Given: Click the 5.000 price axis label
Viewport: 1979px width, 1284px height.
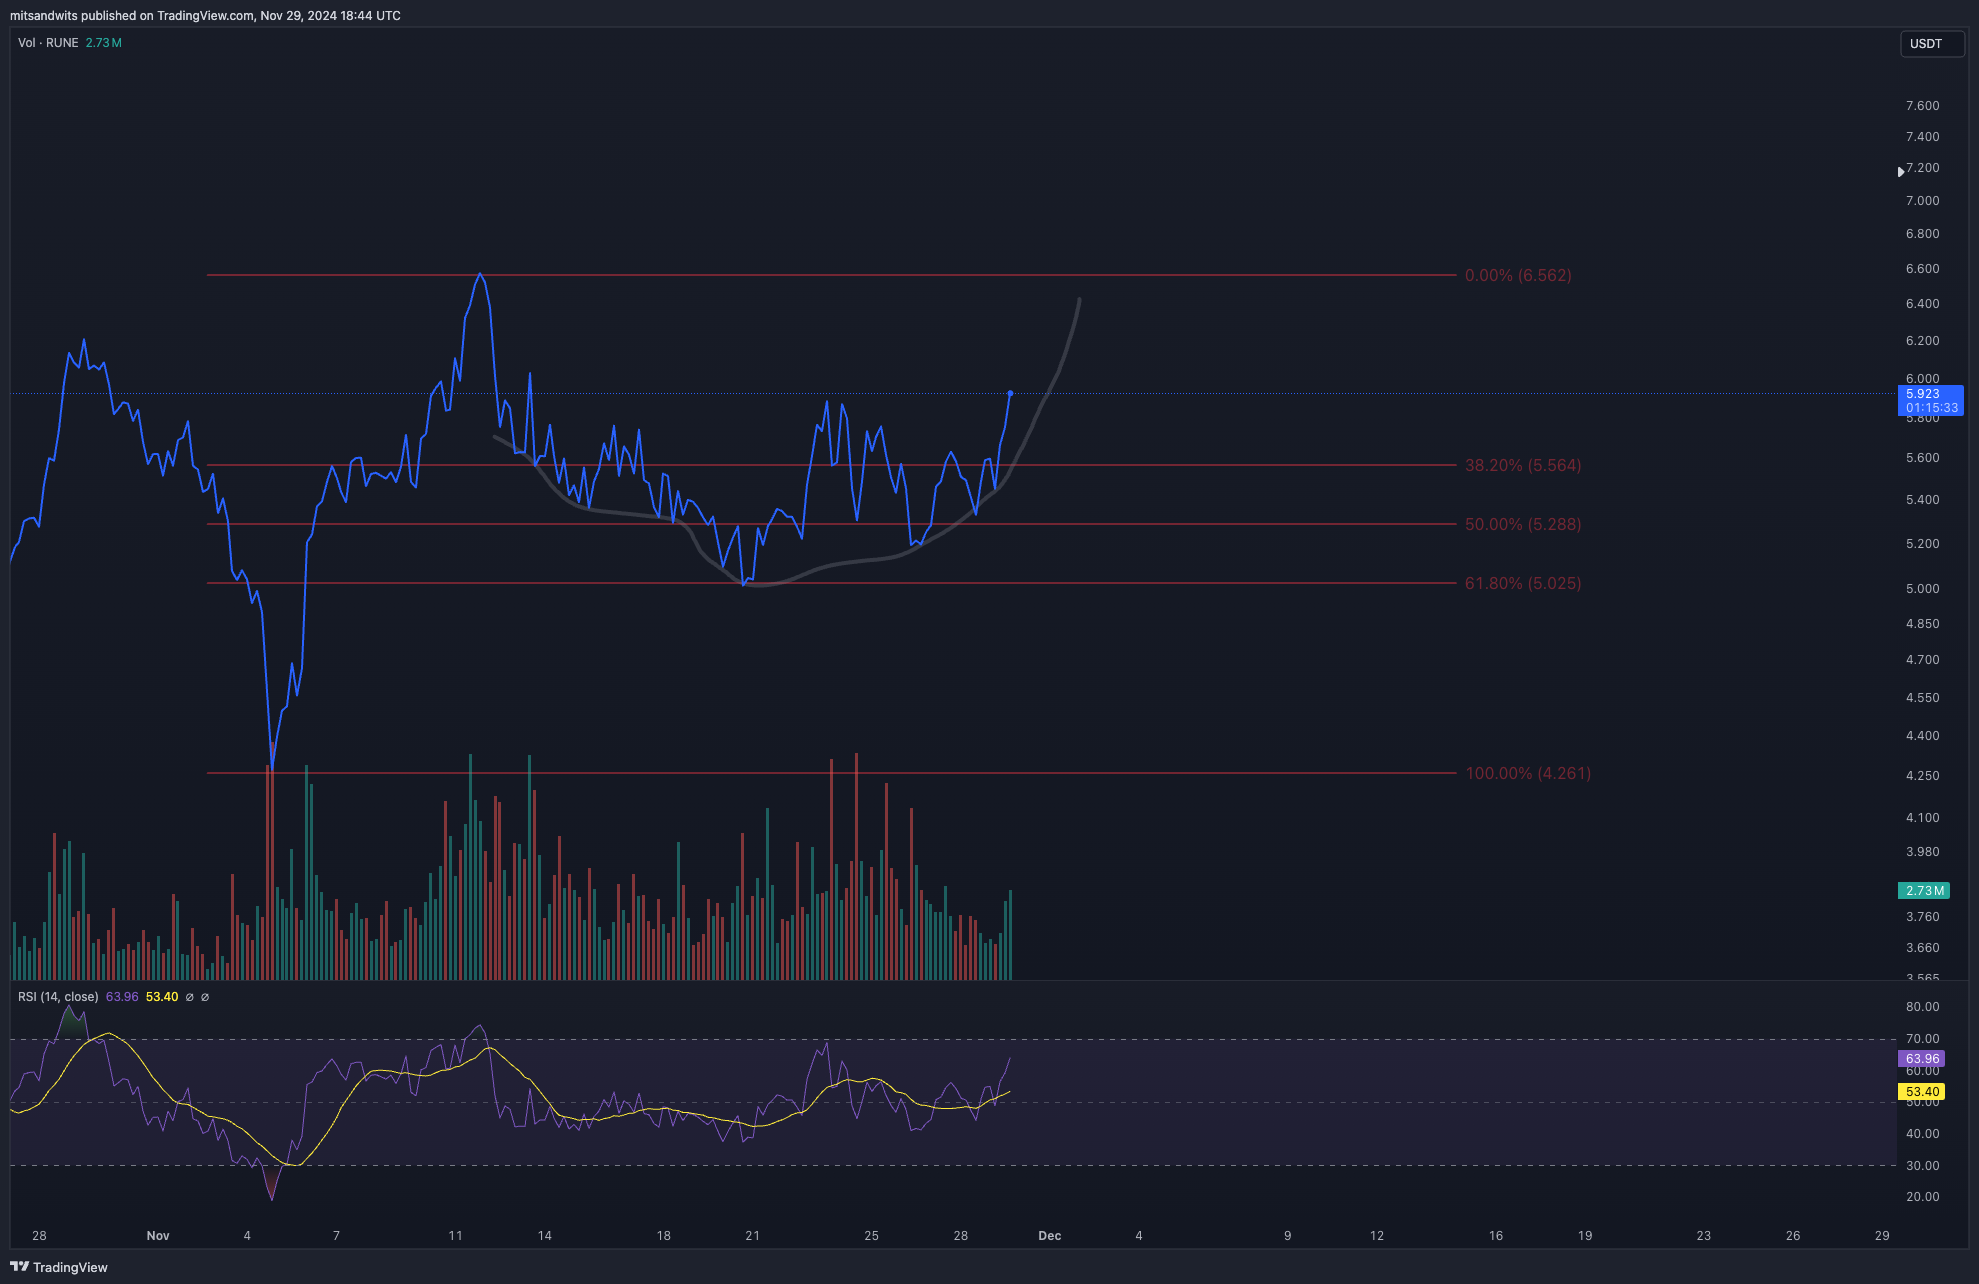Looking at the screenshot, I should (x=1923, y=589).
